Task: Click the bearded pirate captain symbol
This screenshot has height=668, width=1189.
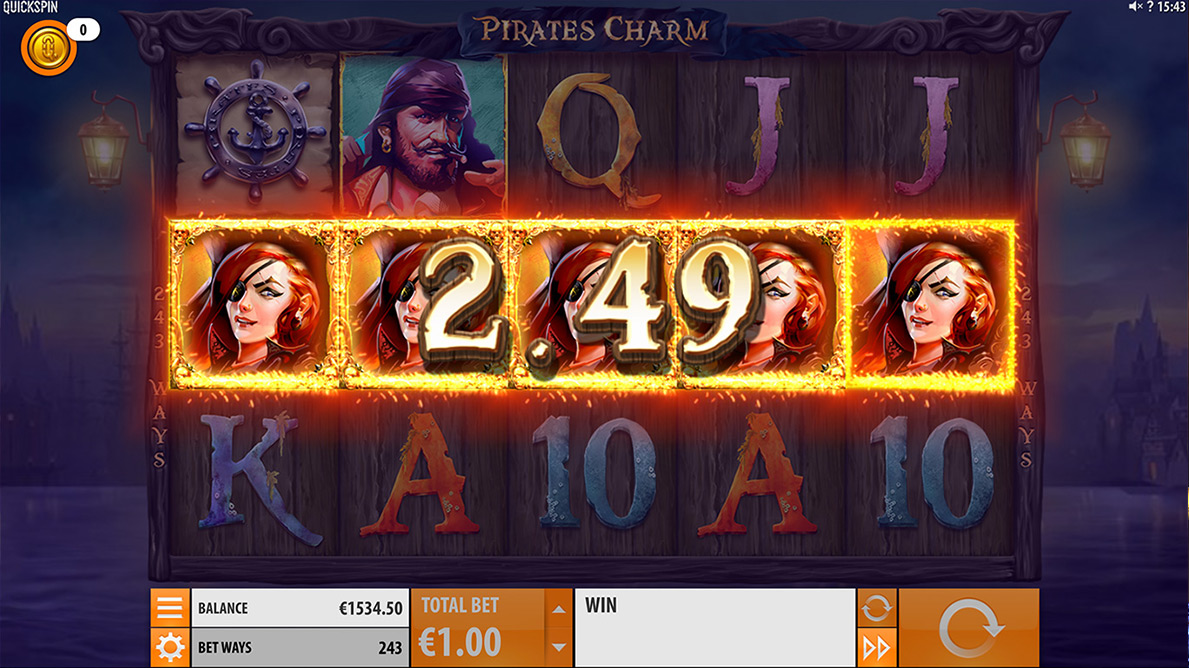Action: [423, 134]
